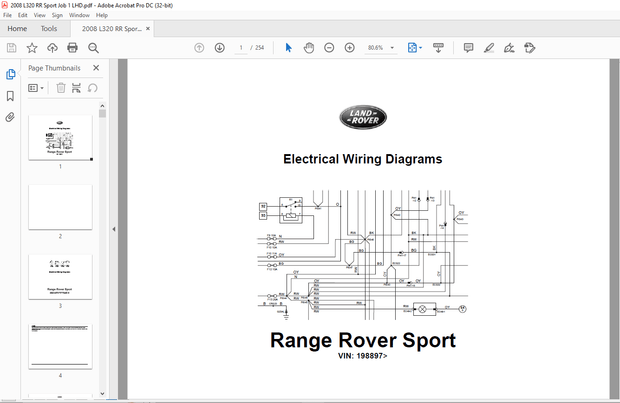
Task: Zoom out with minus icon
Action: click(329, 48)
